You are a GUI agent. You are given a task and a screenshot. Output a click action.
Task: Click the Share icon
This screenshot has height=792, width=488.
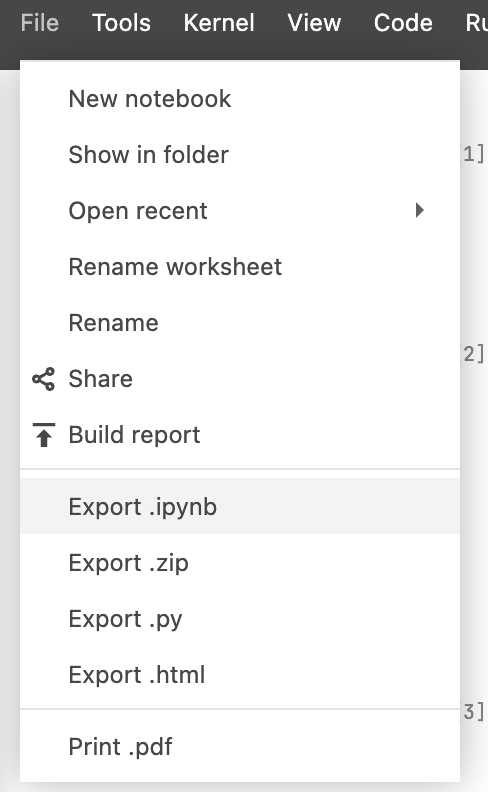(x=43, y=379)
